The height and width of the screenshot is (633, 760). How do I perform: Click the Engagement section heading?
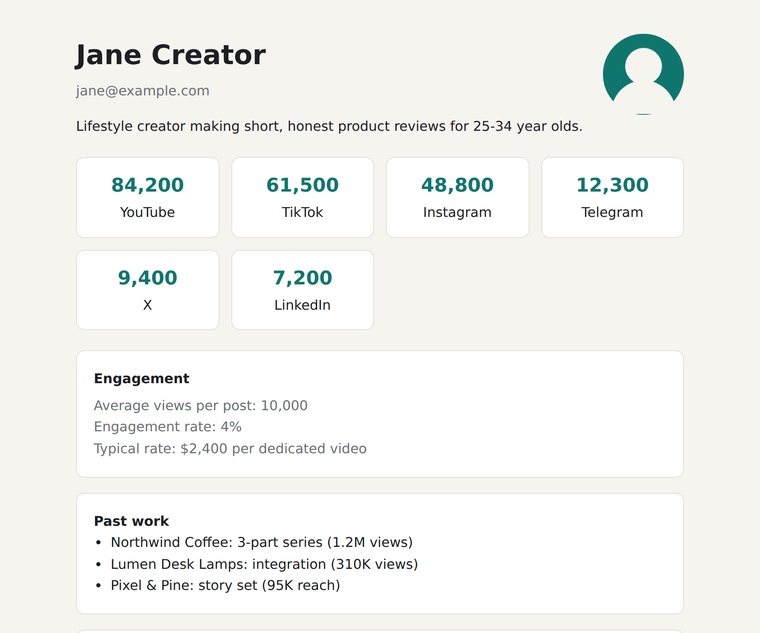142,379
